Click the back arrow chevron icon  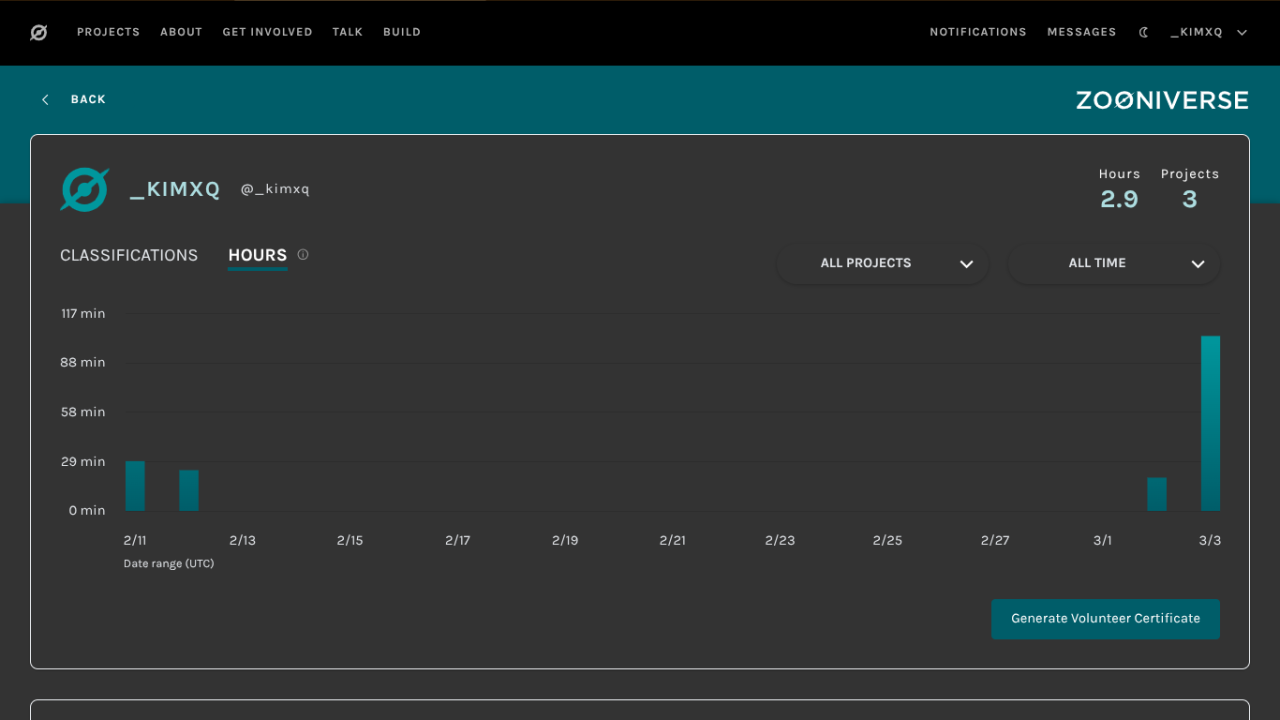click(x=45, y=100)
